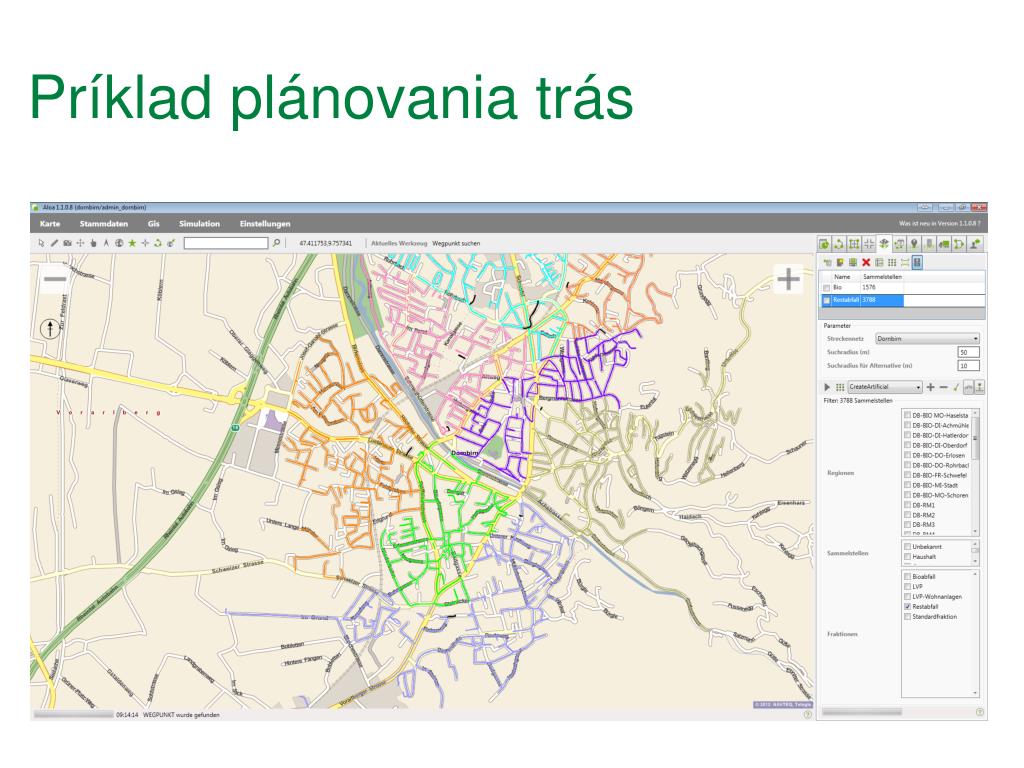
Task: Click the dotted grid icon beside red X
Action: pyautogui.click(x=892, y=263)
